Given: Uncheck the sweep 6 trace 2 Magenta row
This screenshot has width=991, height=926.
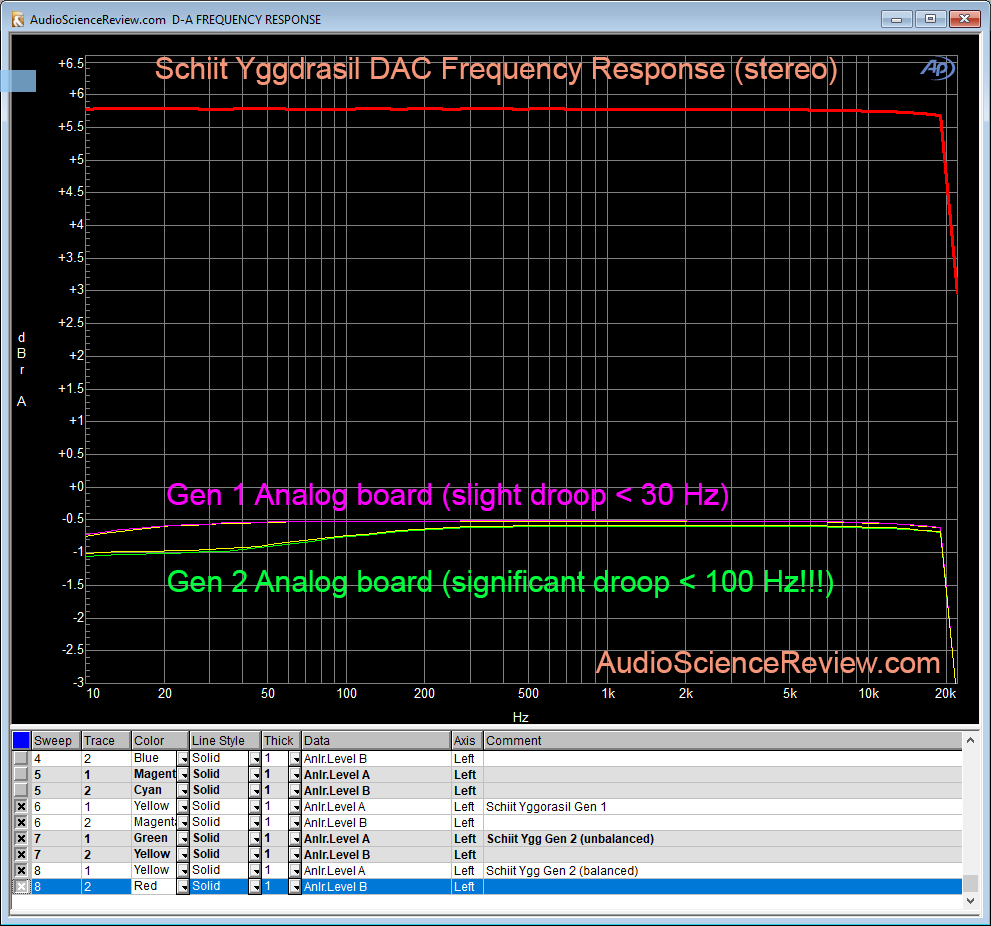Looking at the screenshot, I should [21, 822].
